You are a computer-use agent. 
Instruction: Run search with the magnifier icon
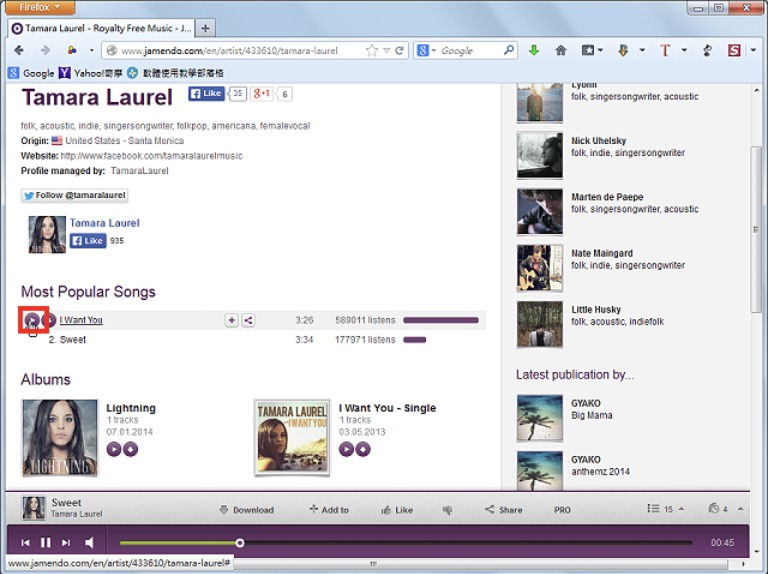tap(509, 50)
